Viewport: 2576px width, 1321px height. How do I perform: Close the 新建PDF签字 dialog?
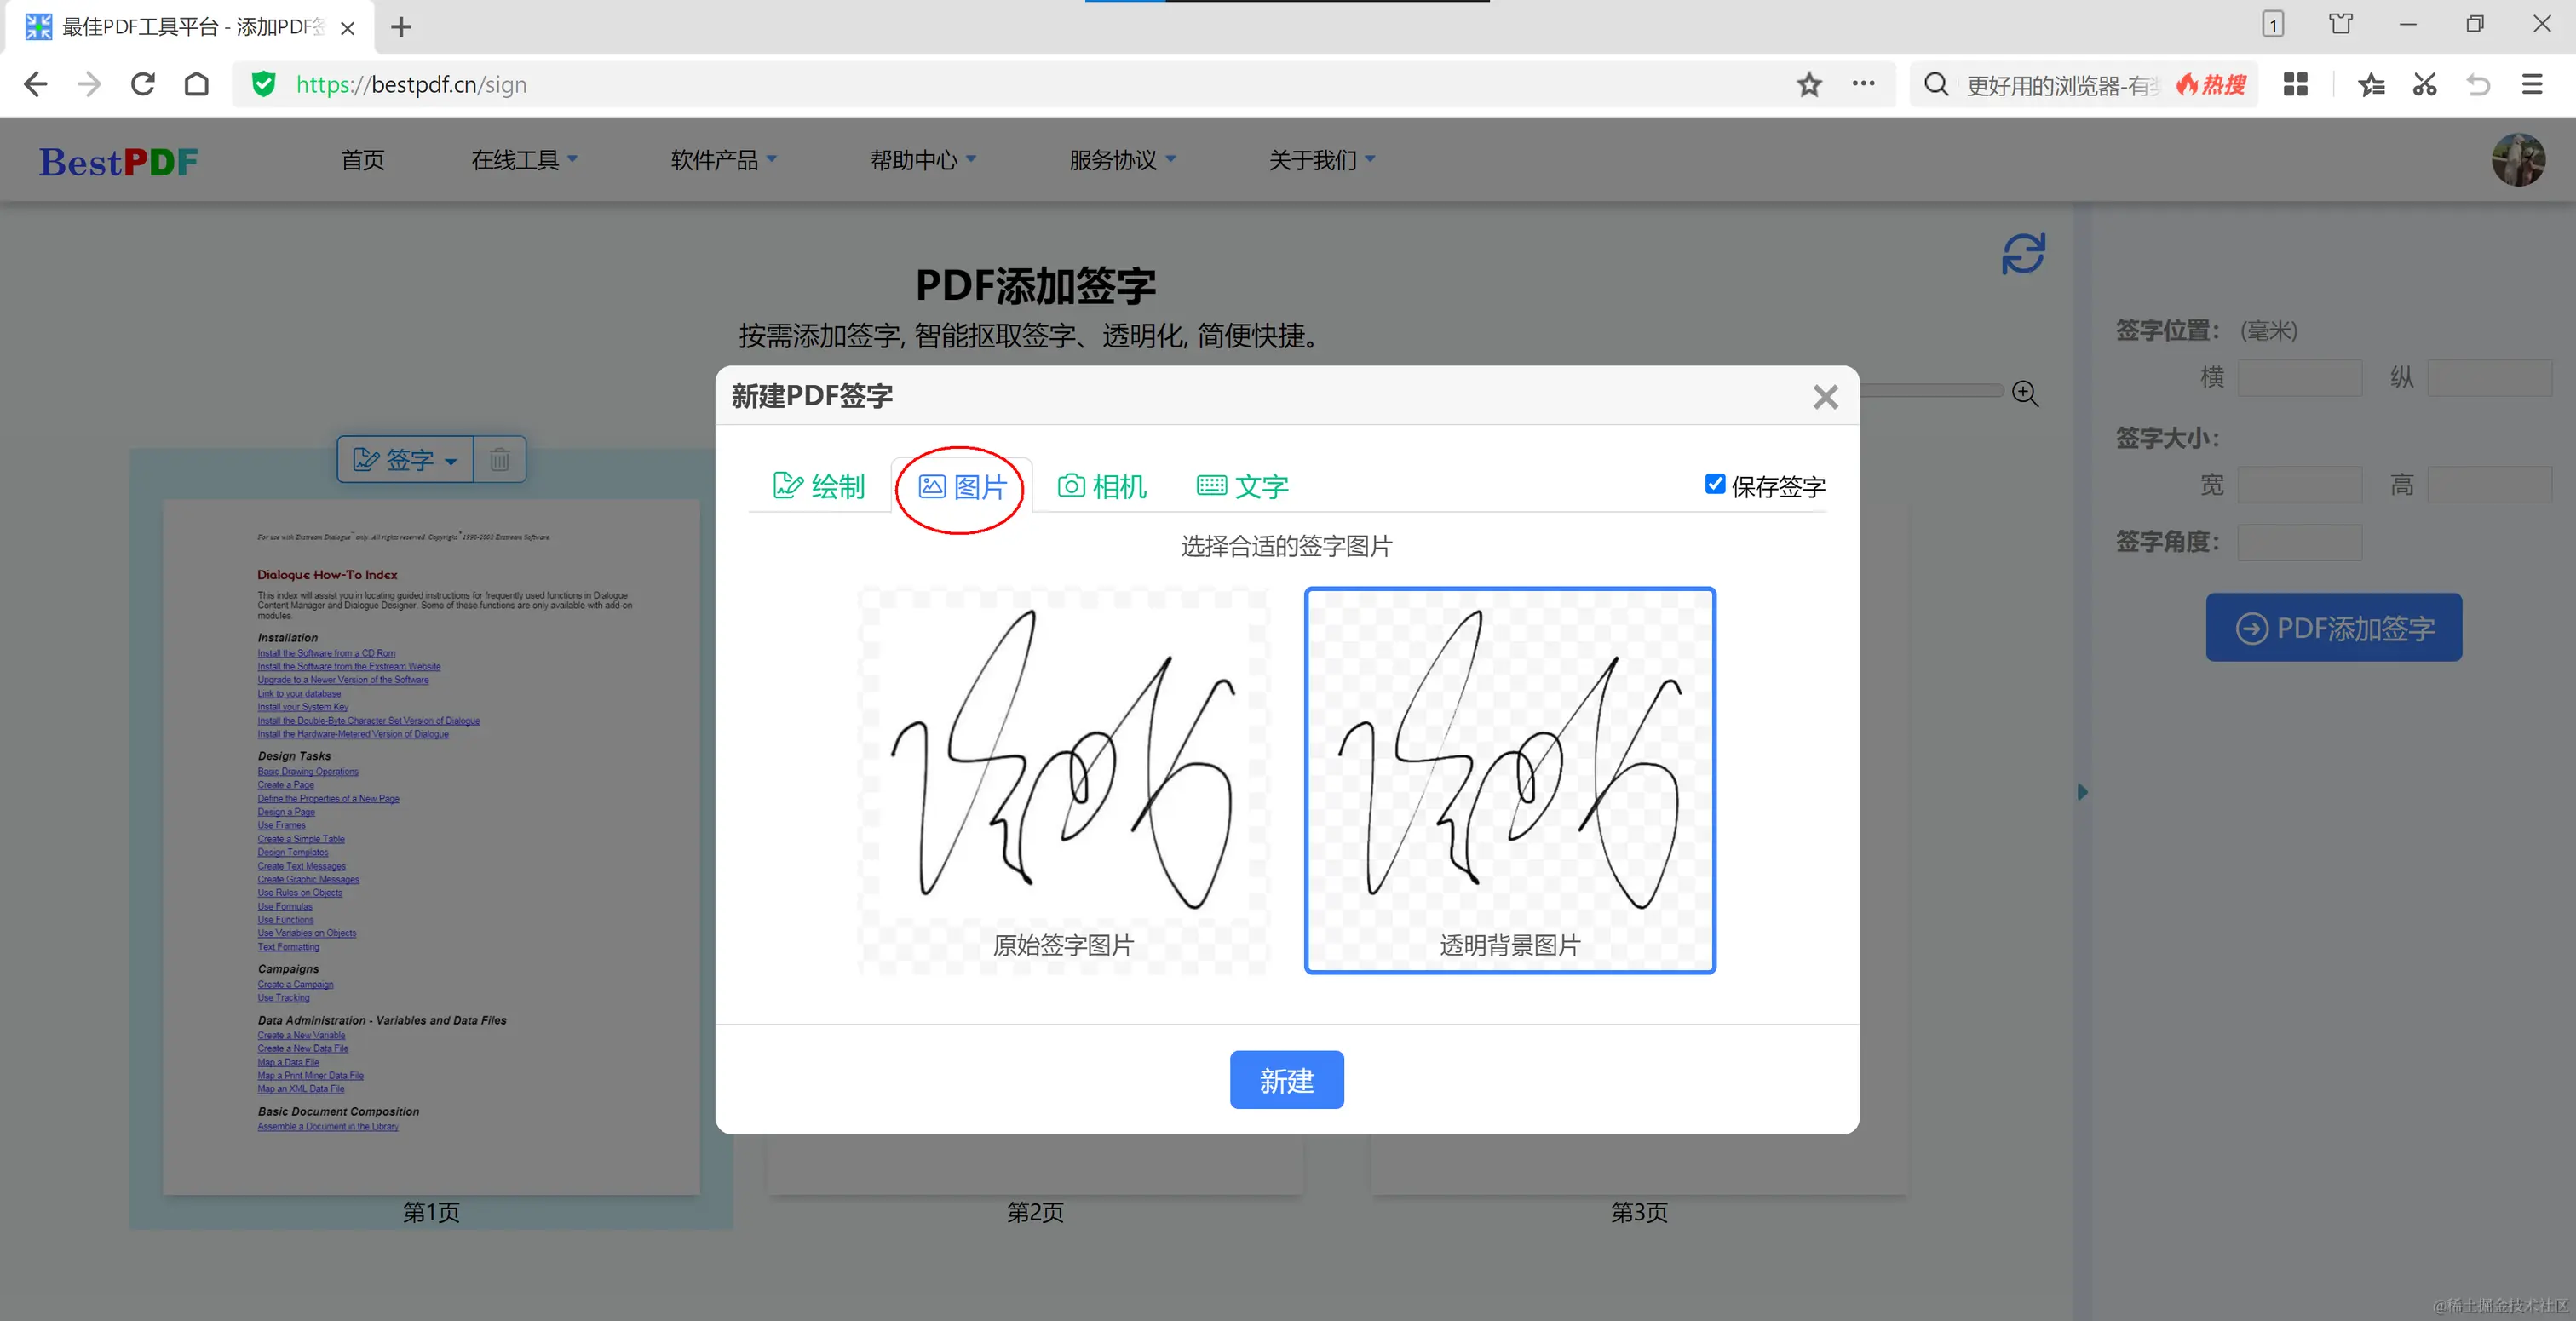click(x=1825, y=397)
